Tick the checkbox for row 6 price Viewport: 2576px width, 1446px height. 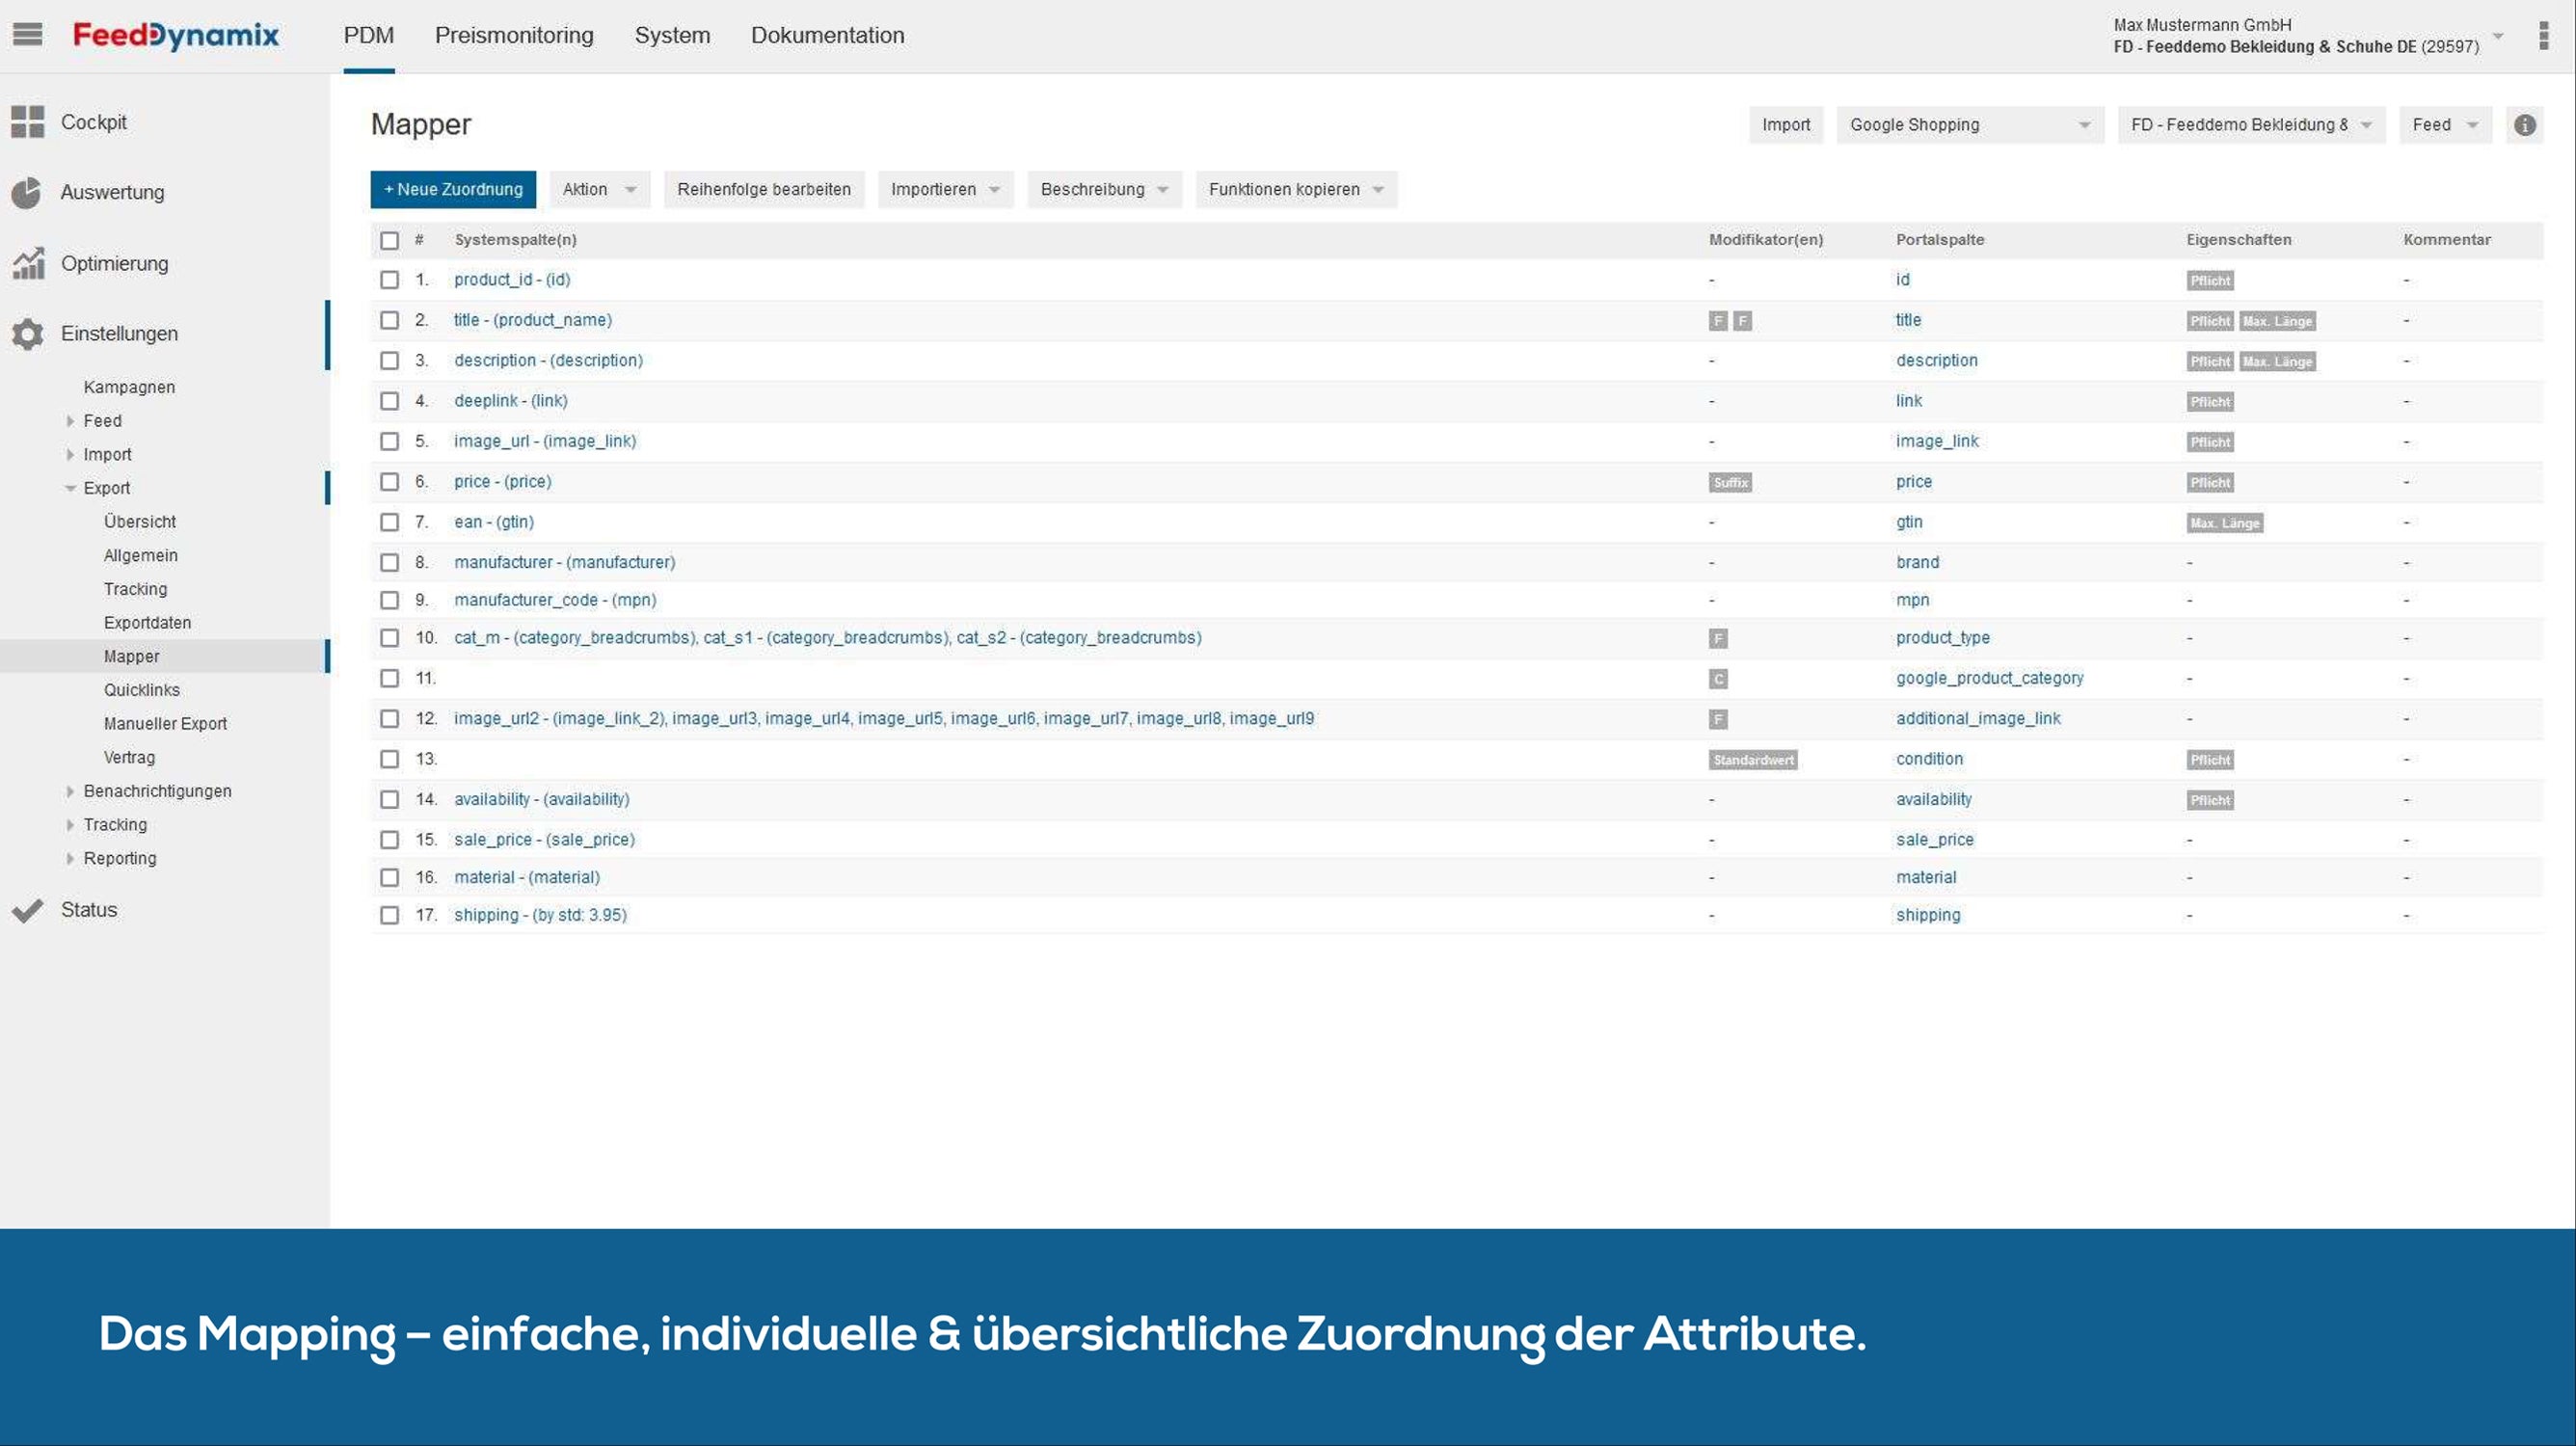389,482
